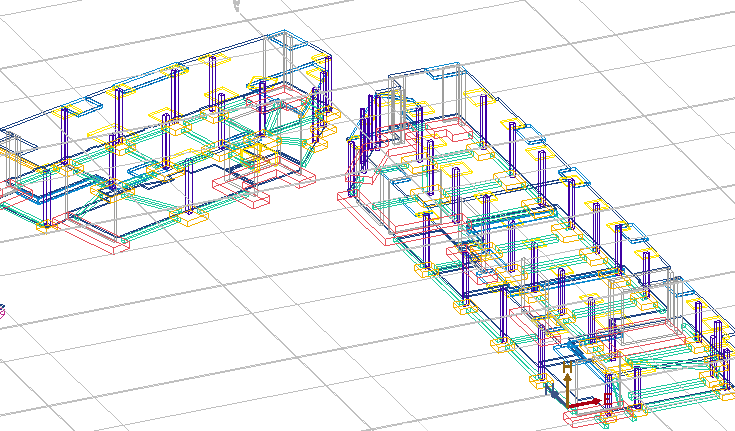Click the small gray marker at top edge
735x431 pixels.
[x=237, y=4]
